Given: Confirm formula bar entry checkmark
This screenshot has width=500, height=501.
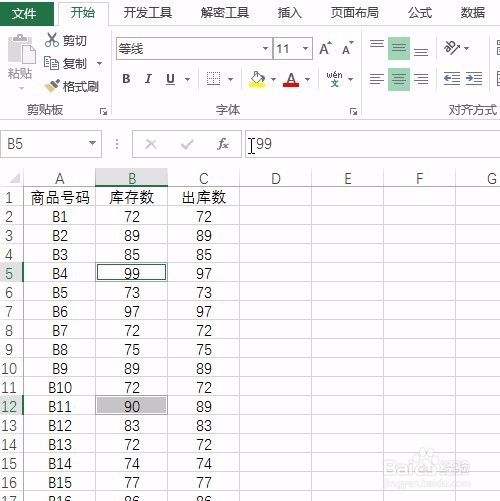Looking at the screenshot, I should (187, 144).
